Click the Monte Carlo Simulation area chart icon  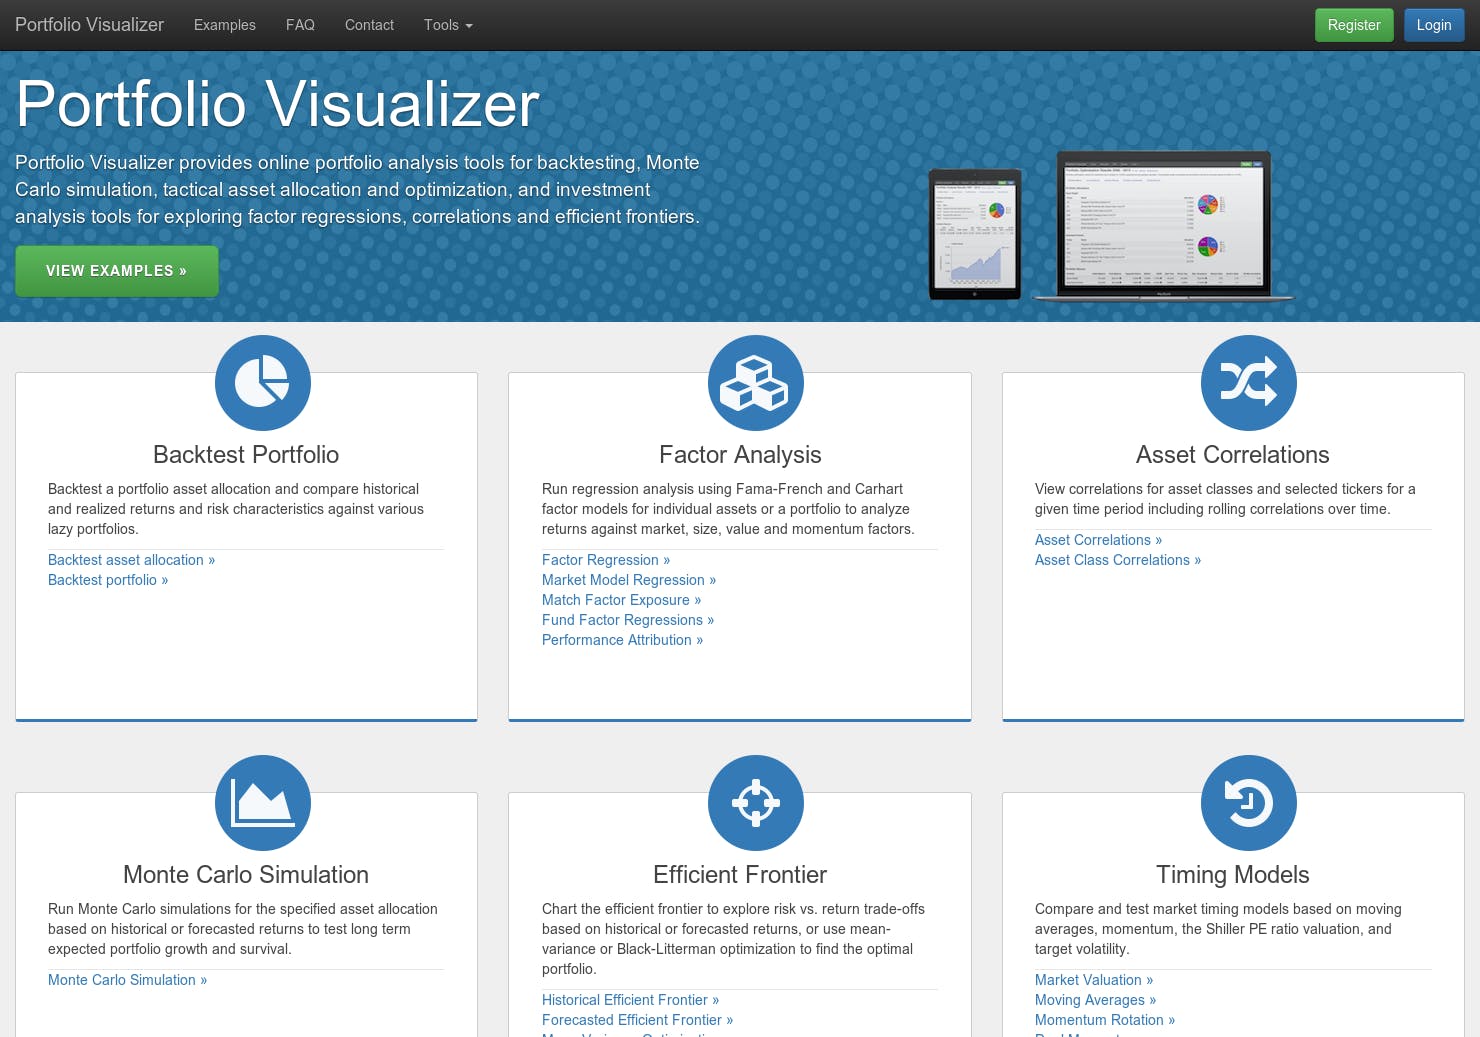coord(263,803)
